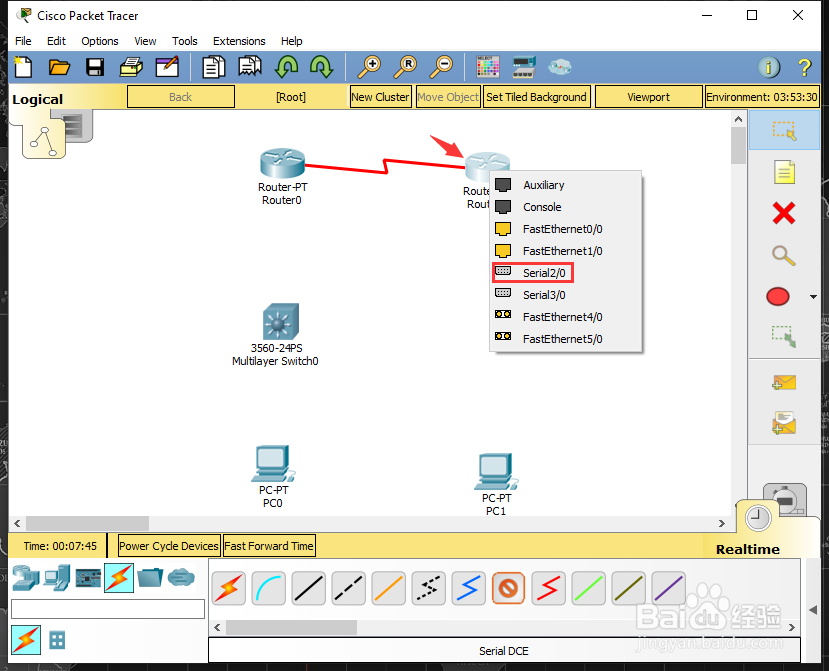The image size is (829, 671).
Task: Click Fast Forward Time button
Action: 269,546
